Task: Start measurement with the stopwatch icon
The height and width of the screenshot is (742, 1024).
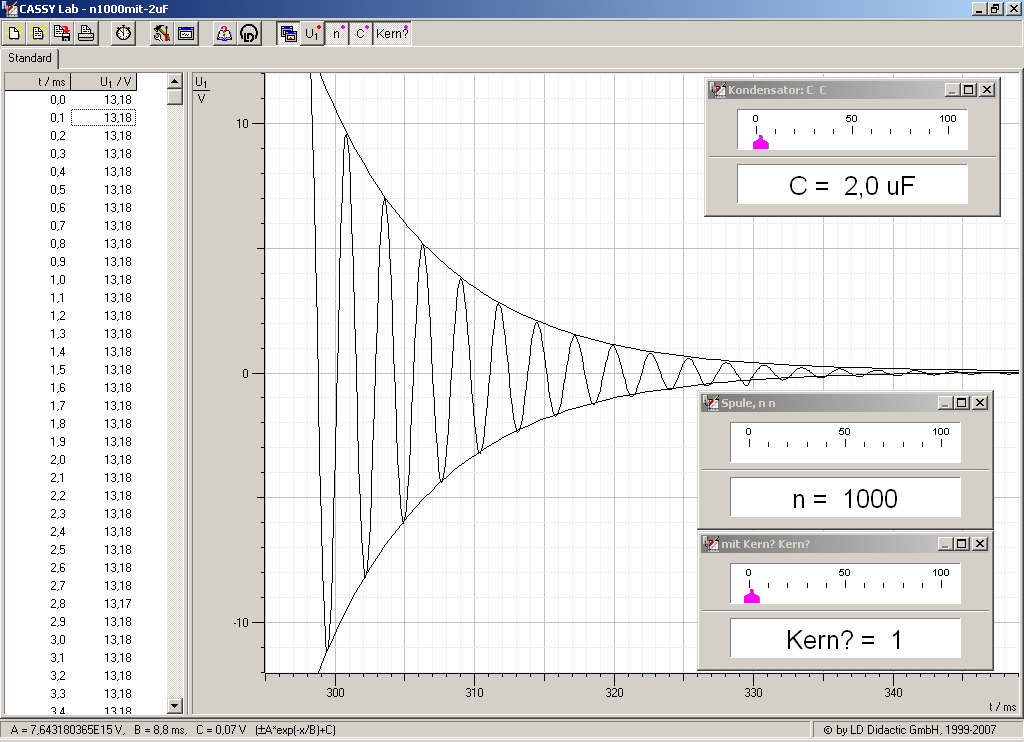Action: [x=123, y=33]
